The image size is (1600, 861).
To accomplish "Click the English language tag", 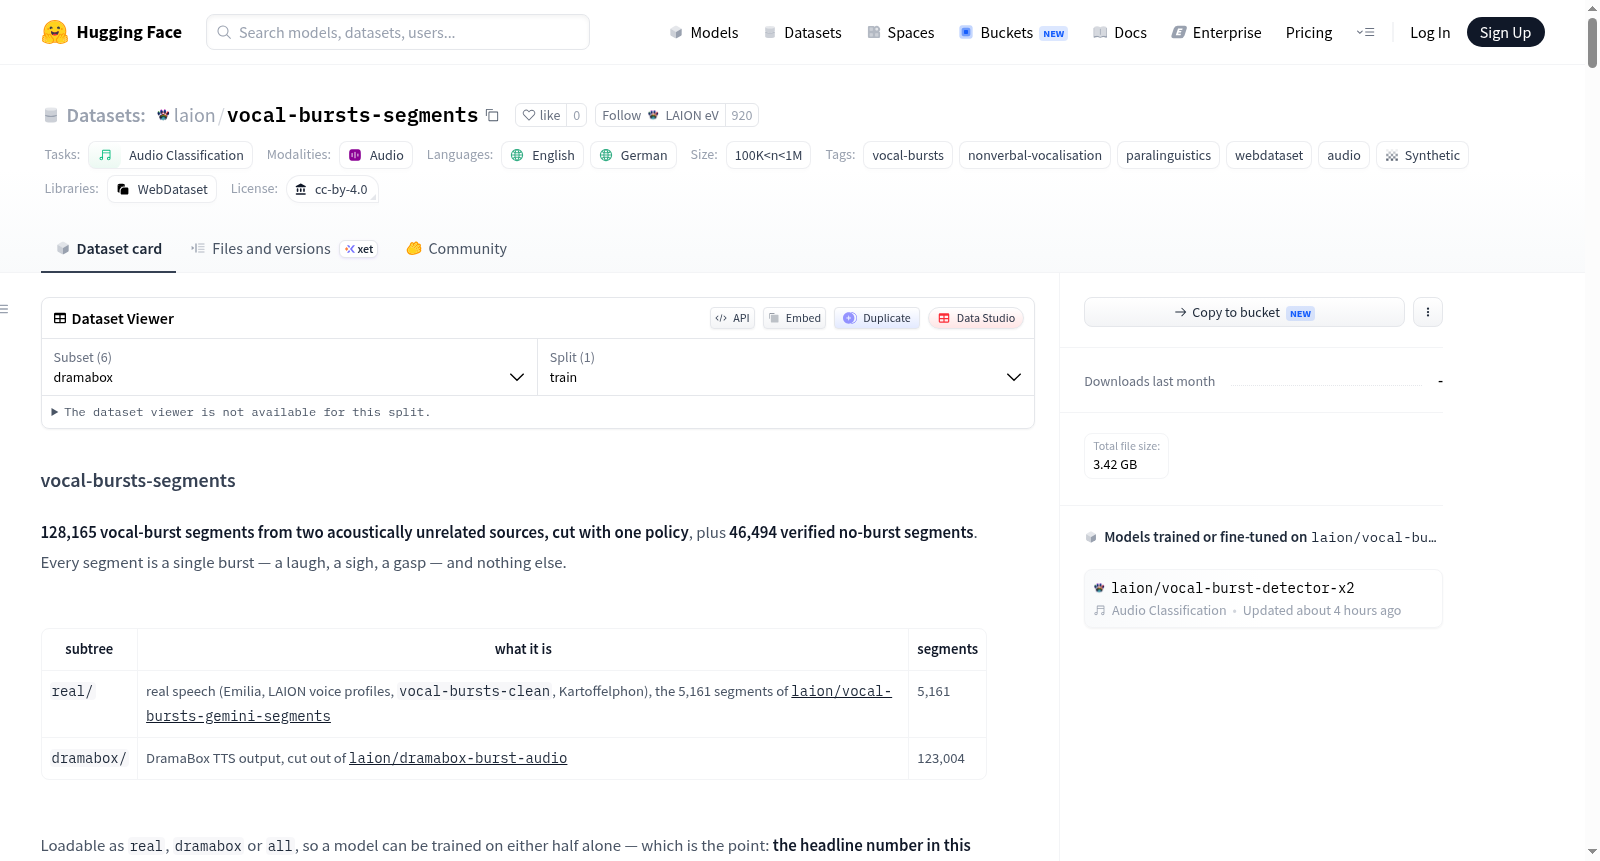I will click(543, 155).
